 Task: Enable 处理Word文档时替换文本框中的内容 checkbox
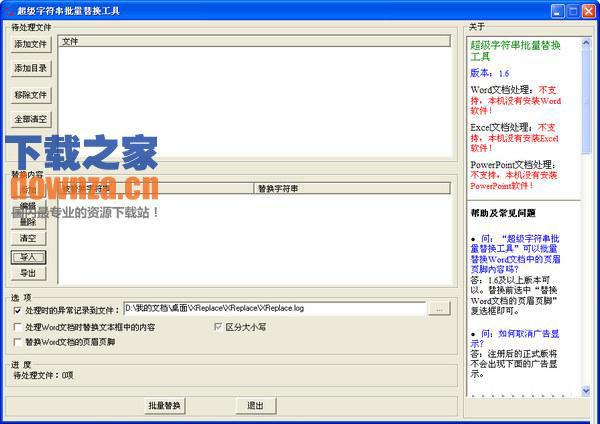tap(17, 327)
